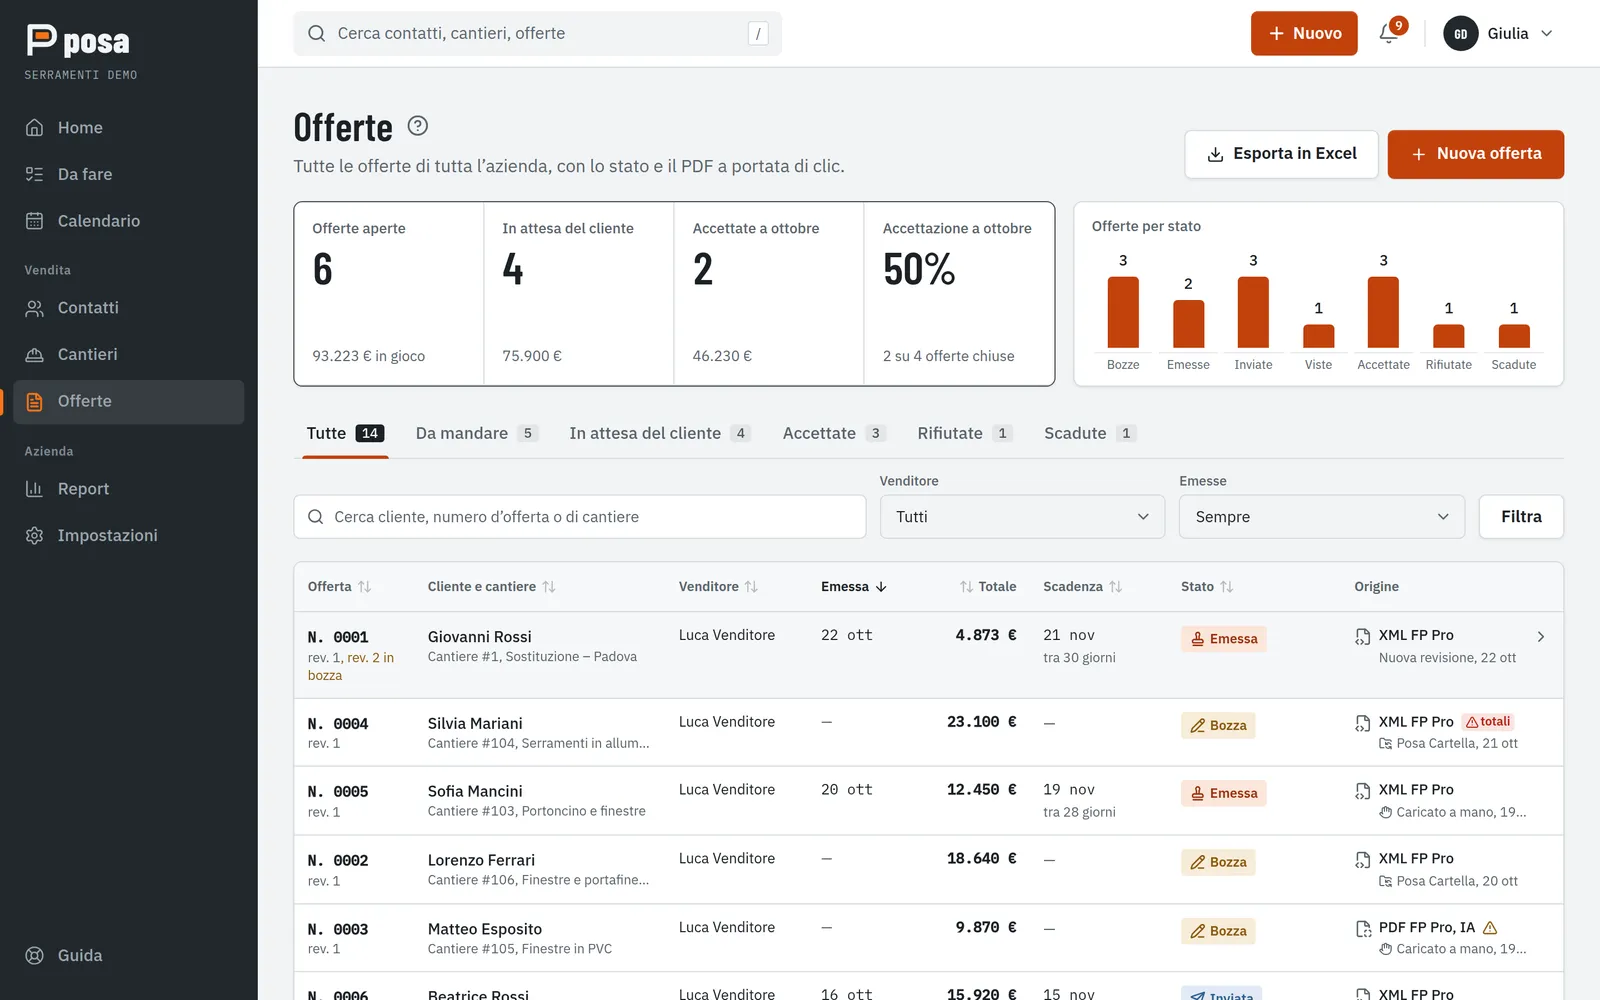This screenshot has width=1600, height=1000.
Task: Click the global search field
Action: click(x=537, y=33)
